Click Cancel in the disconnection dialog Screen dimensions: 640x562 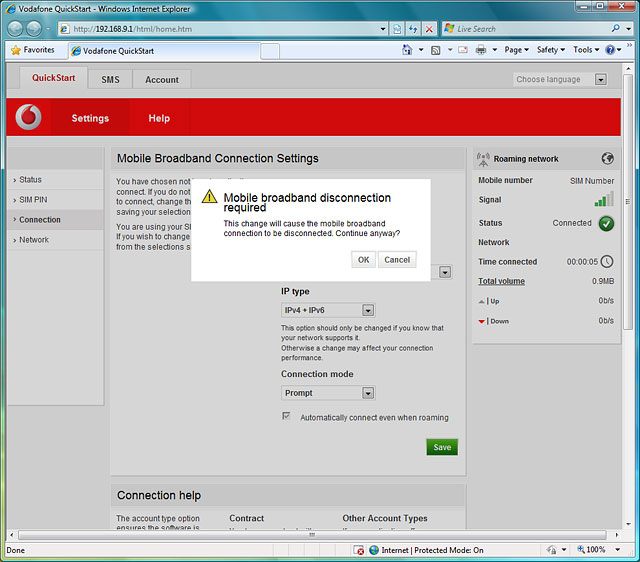[x=397, y=260]
